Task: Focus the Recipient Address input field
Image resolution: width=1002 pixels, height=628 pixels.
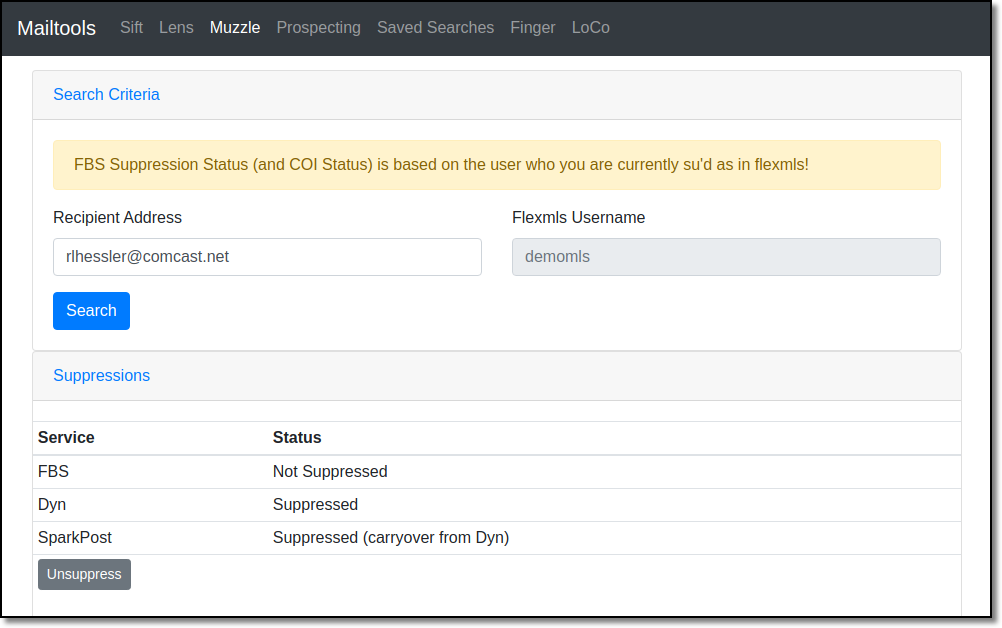Action: pos(267,257)
